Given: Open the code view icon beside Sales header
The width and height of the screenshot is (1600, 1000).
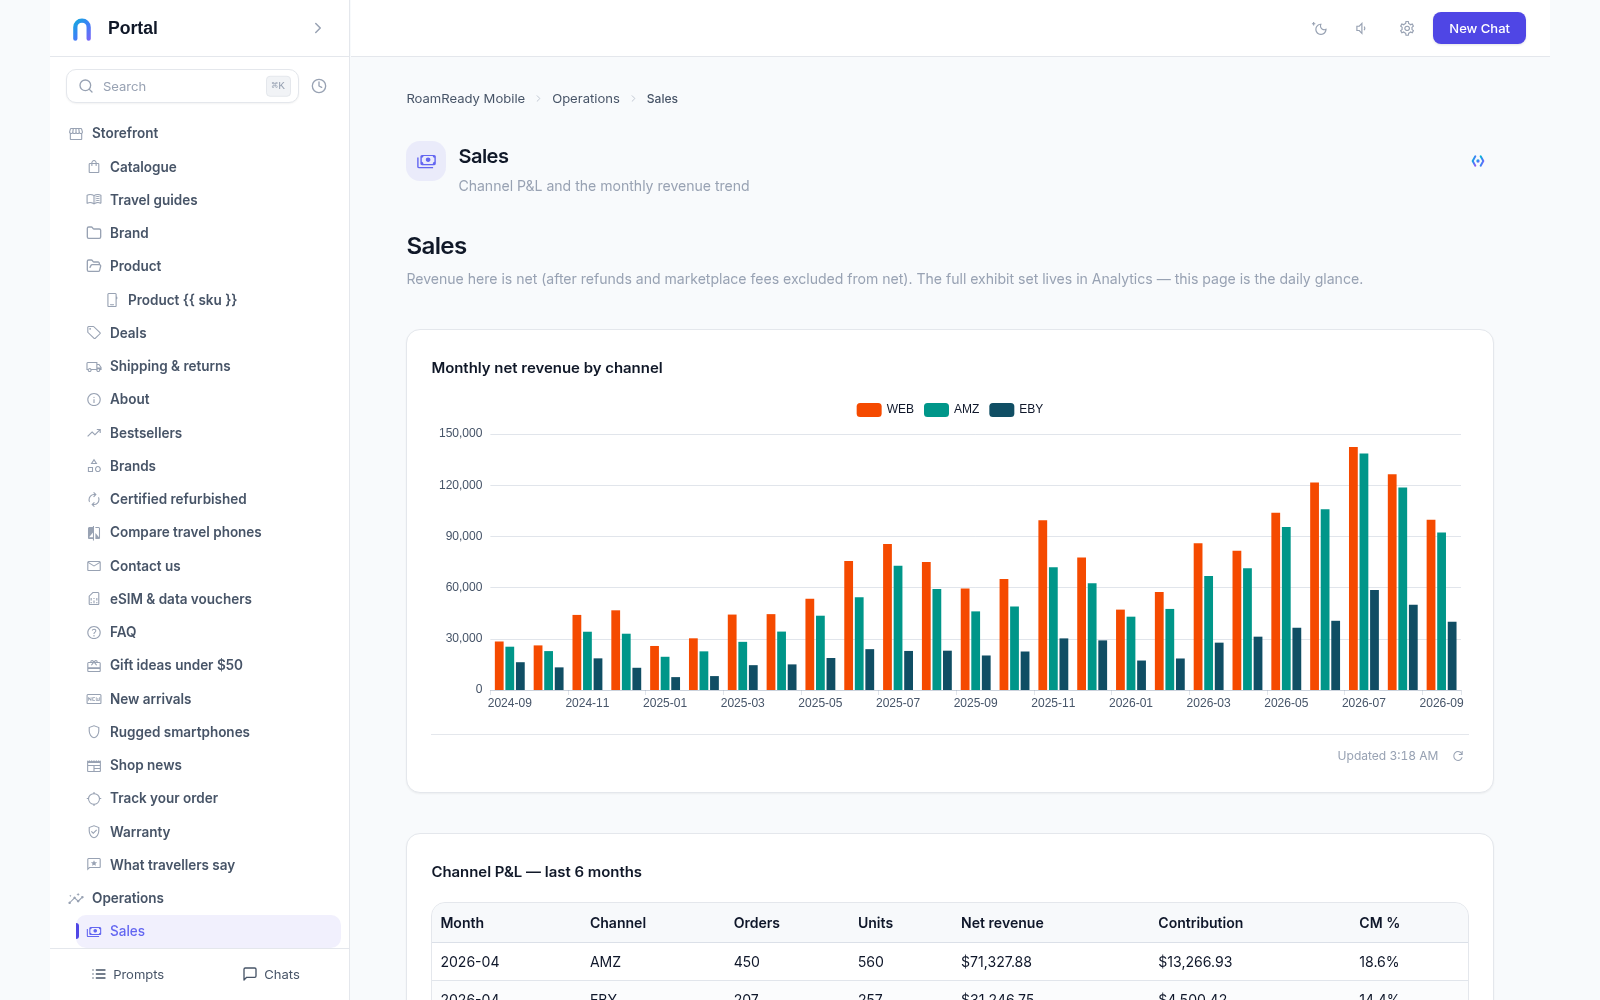Looking at the screenshot, I should click(x=1478, y=161).
